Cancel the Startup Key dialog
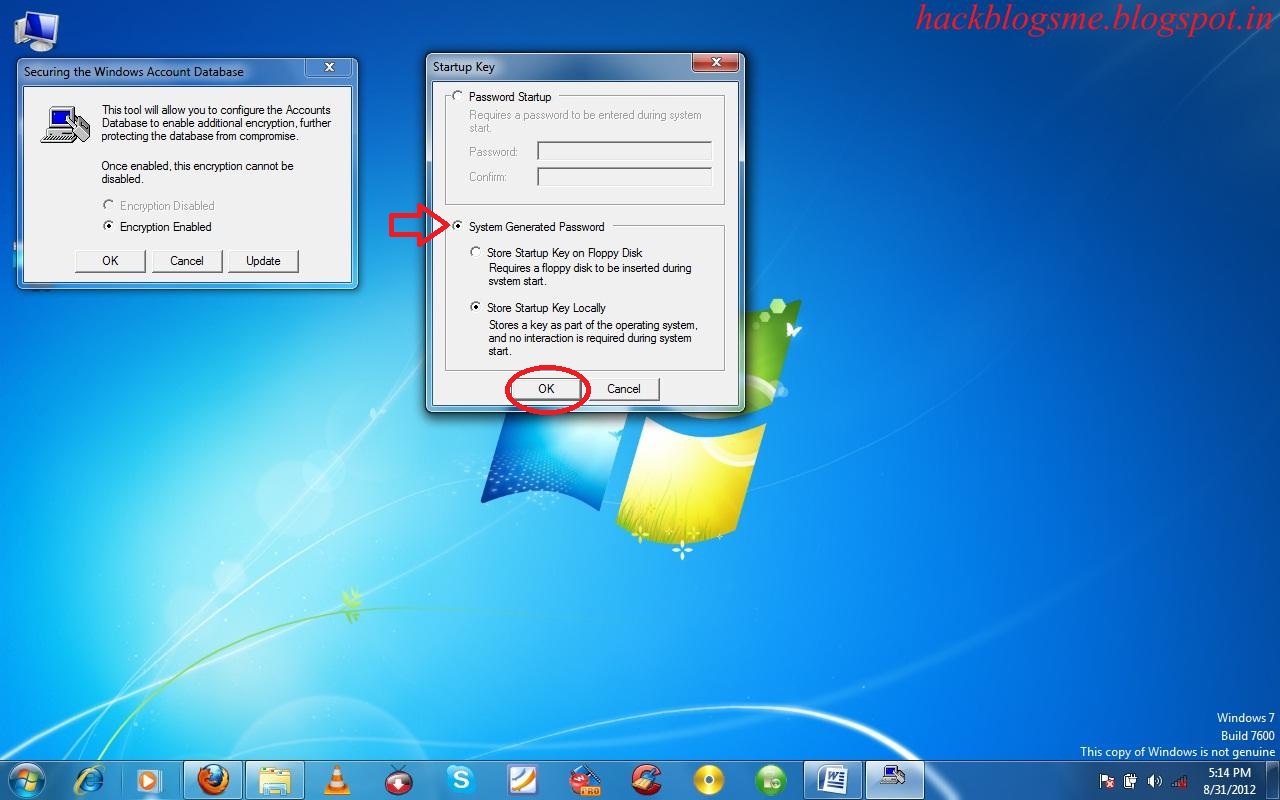 (x=624, y=389)
